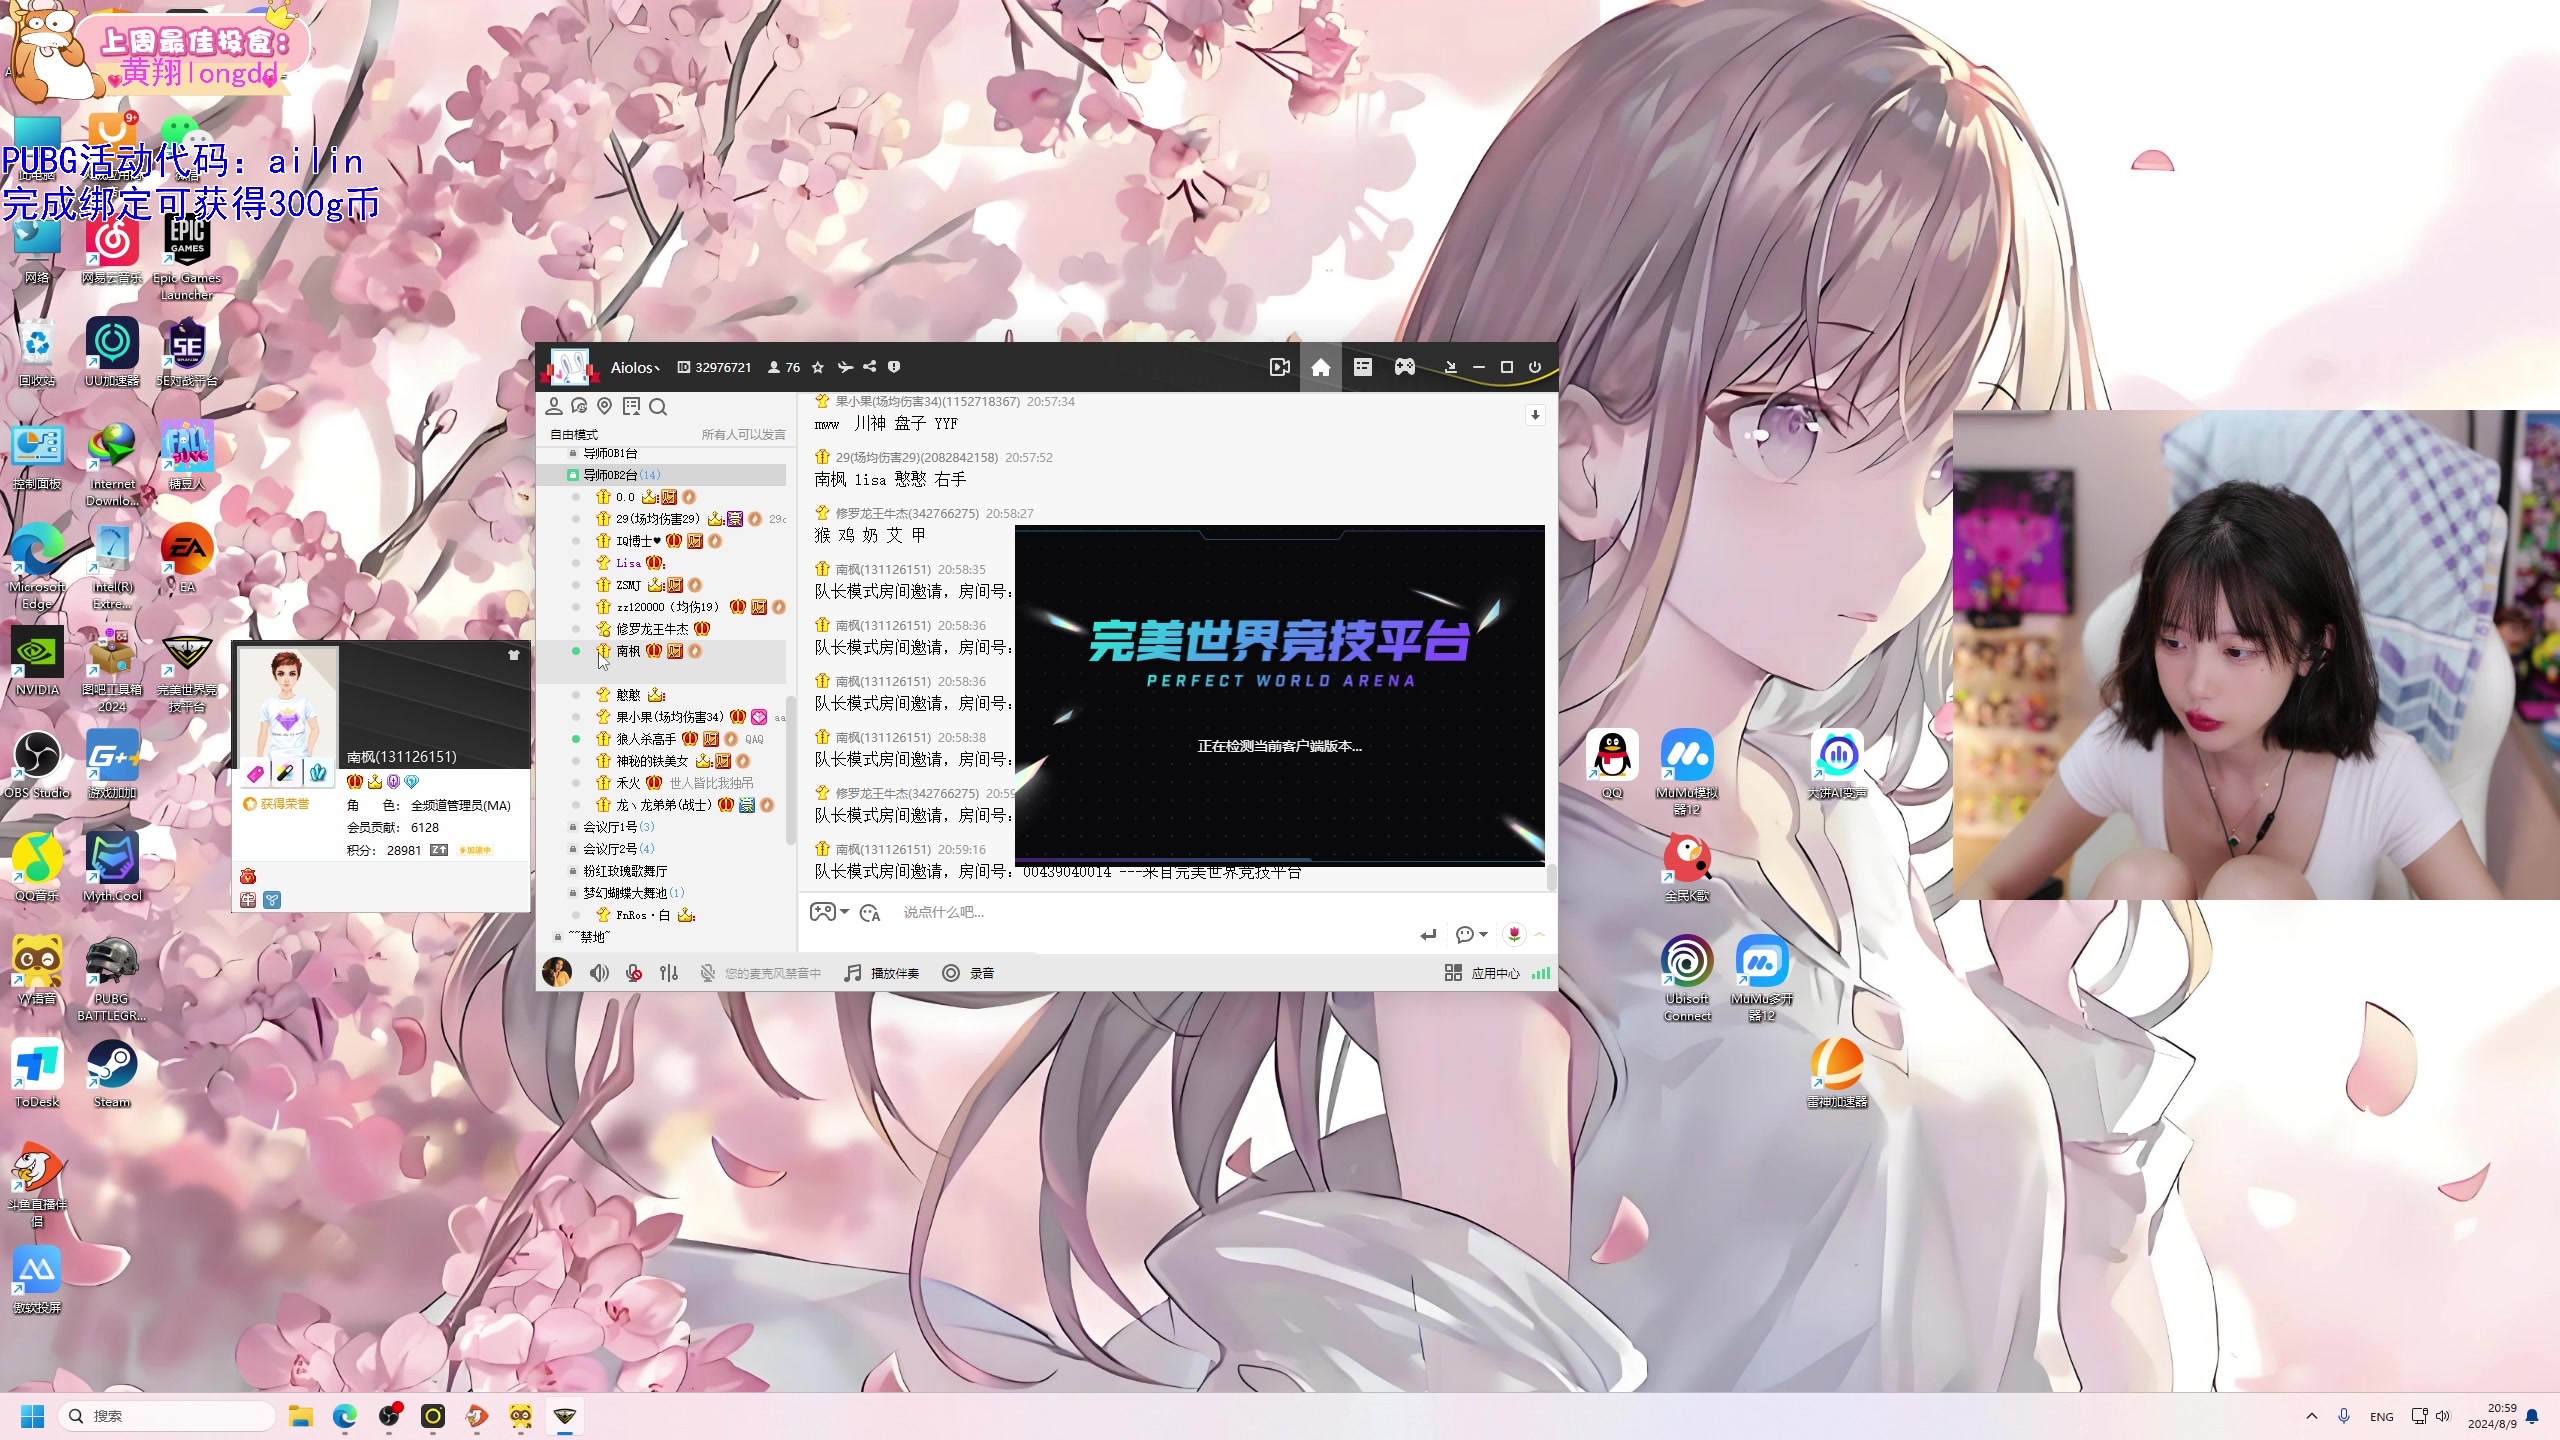Viewport: 2560px width, 1440px height.
Task: Open Ubisoft Connect desktop shortcut
Action: coord(1687,979)
